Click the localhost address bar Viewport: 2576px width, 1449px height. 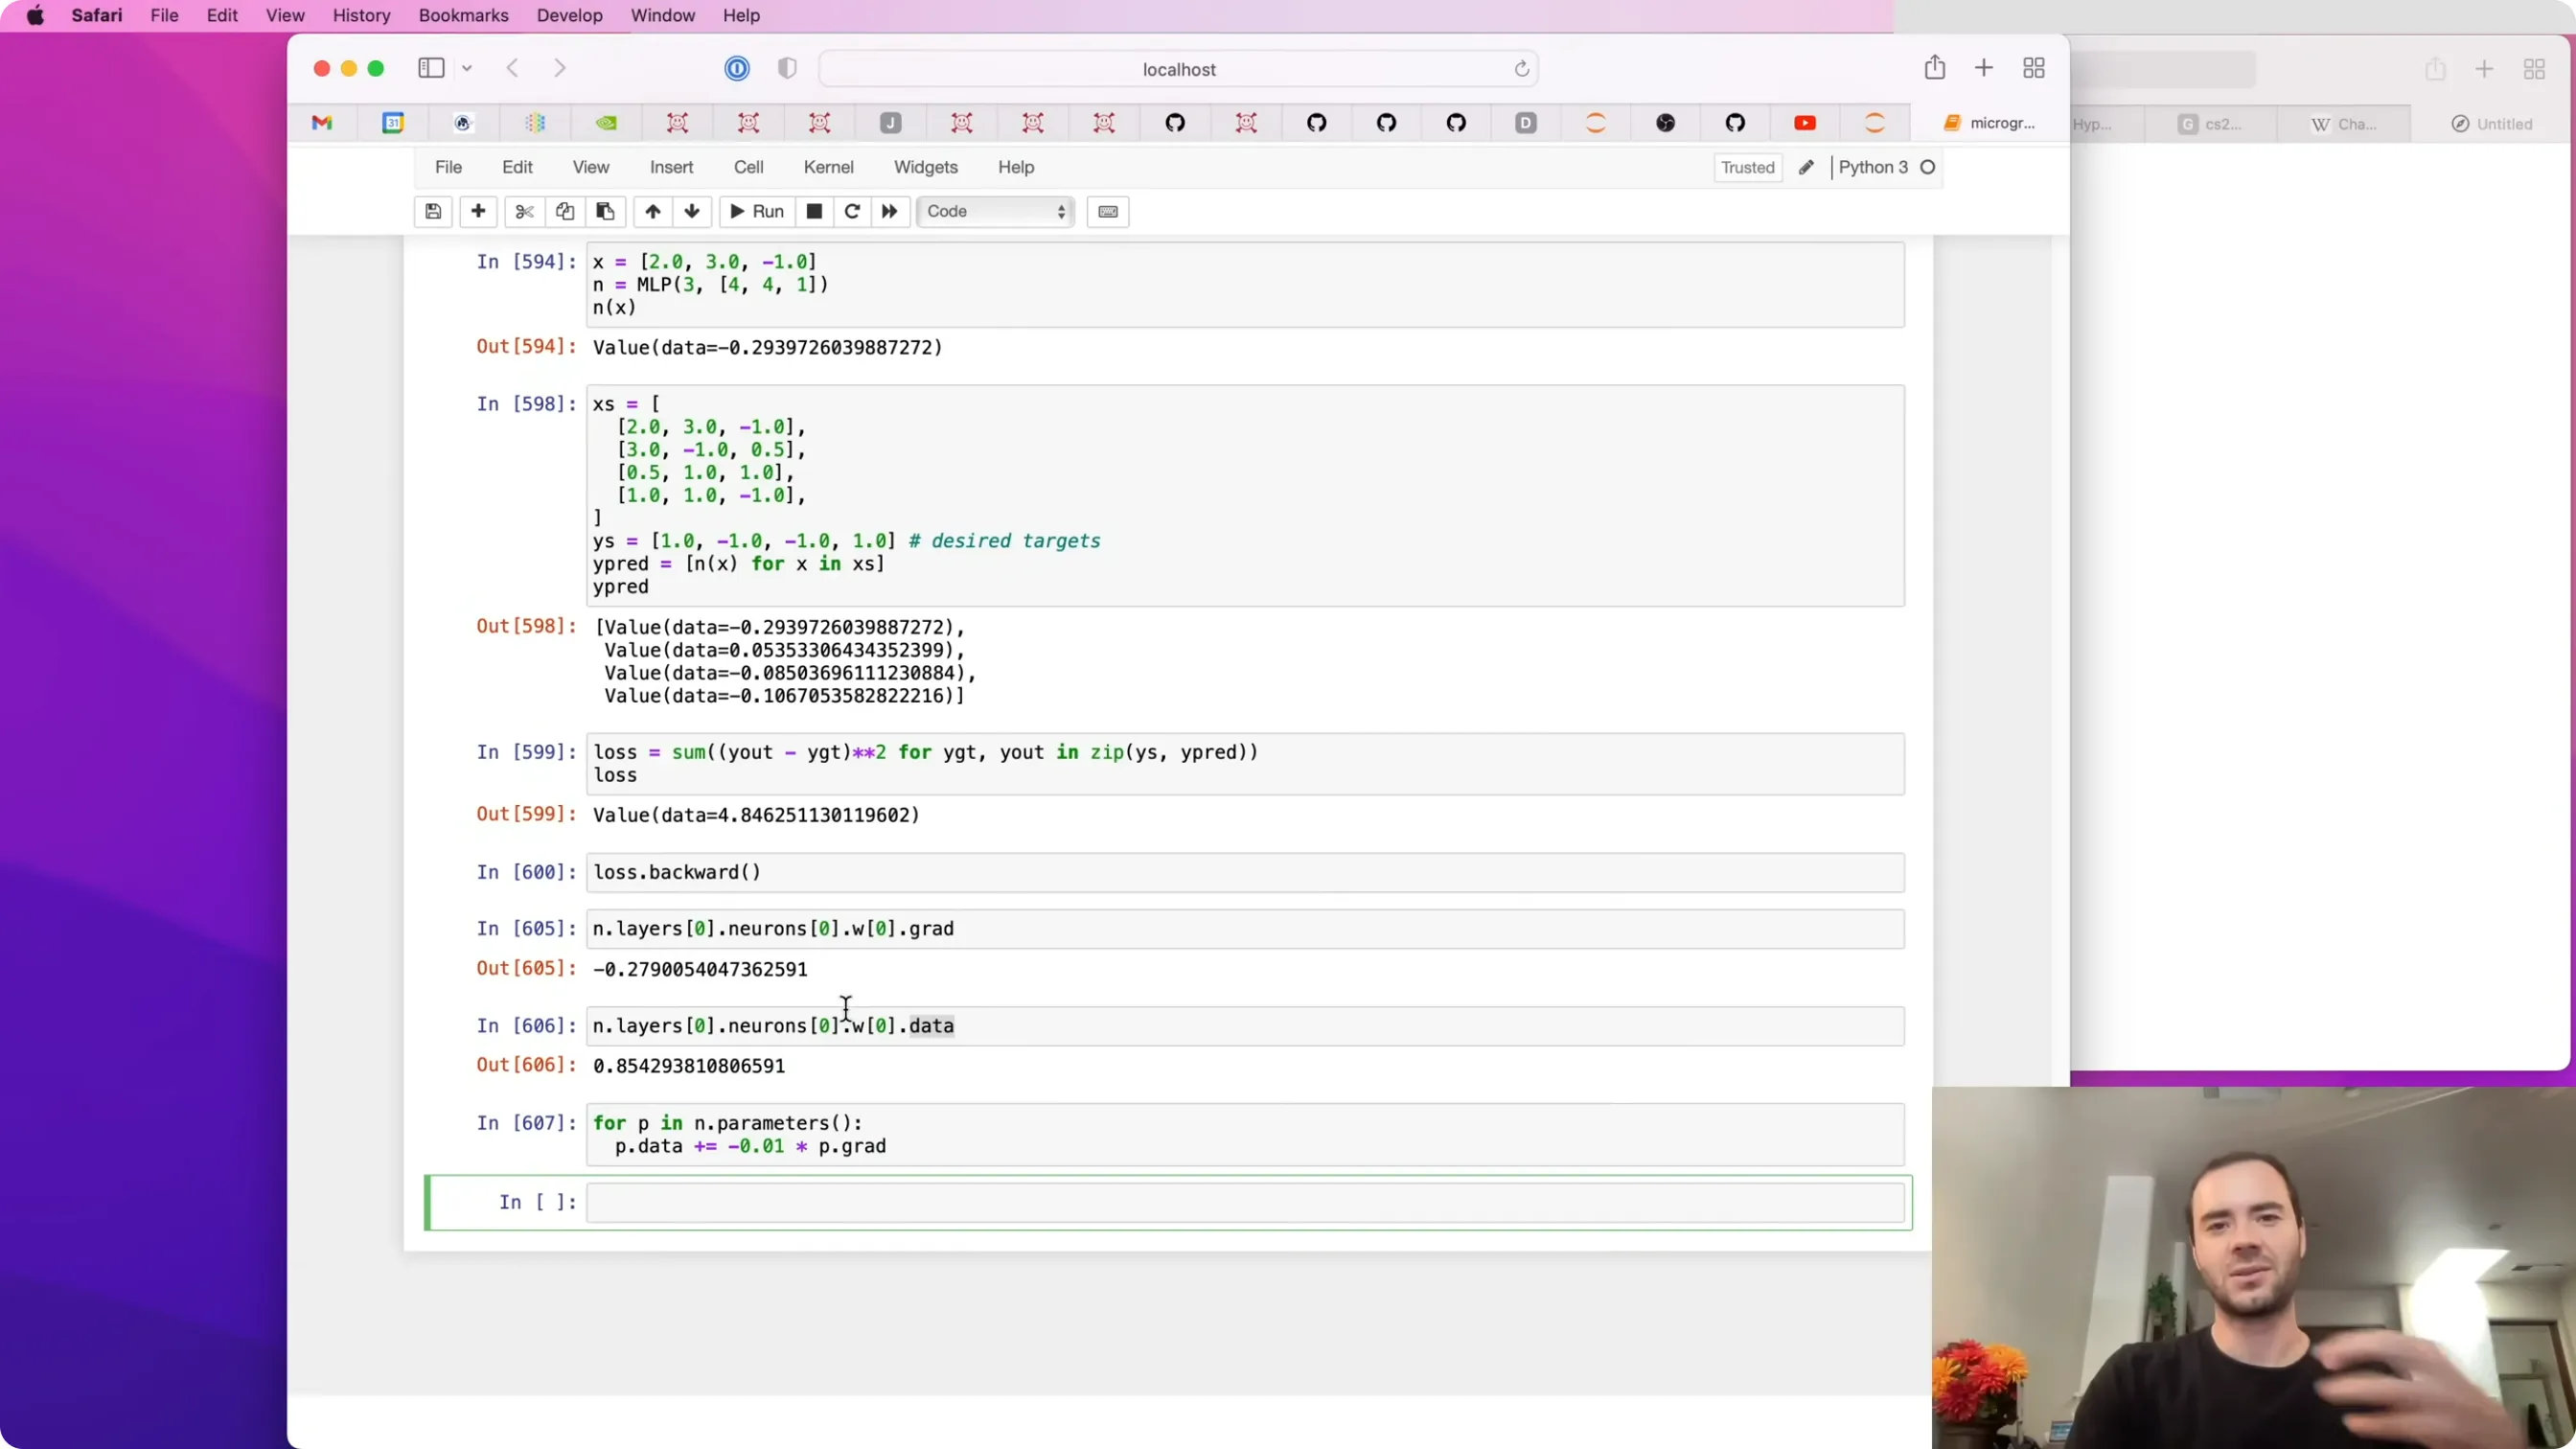point(1179,69)
